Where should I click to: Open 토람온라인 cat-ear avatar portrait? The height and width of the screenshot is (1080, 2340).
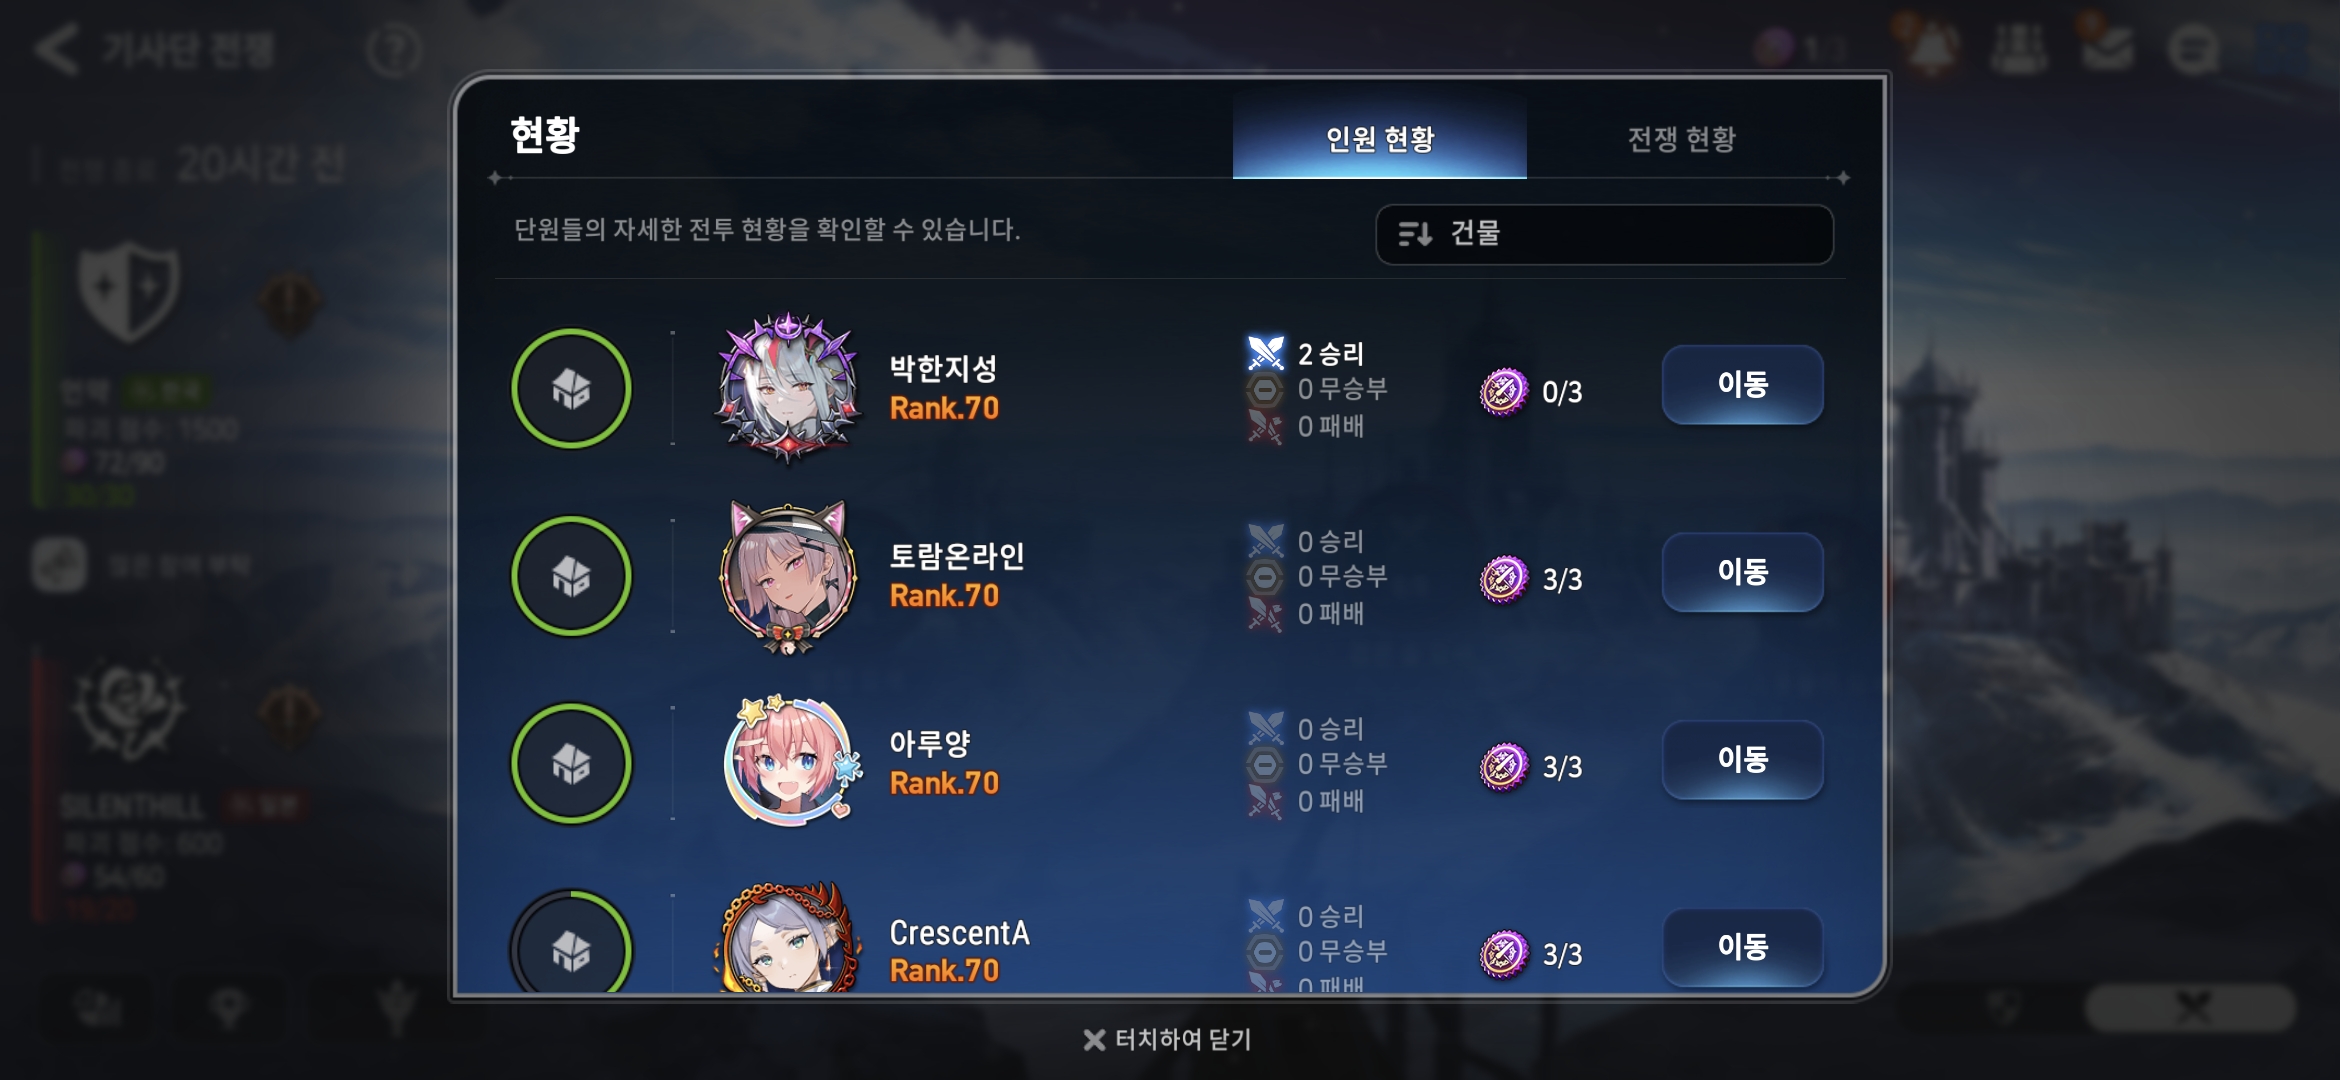point(788,577)
